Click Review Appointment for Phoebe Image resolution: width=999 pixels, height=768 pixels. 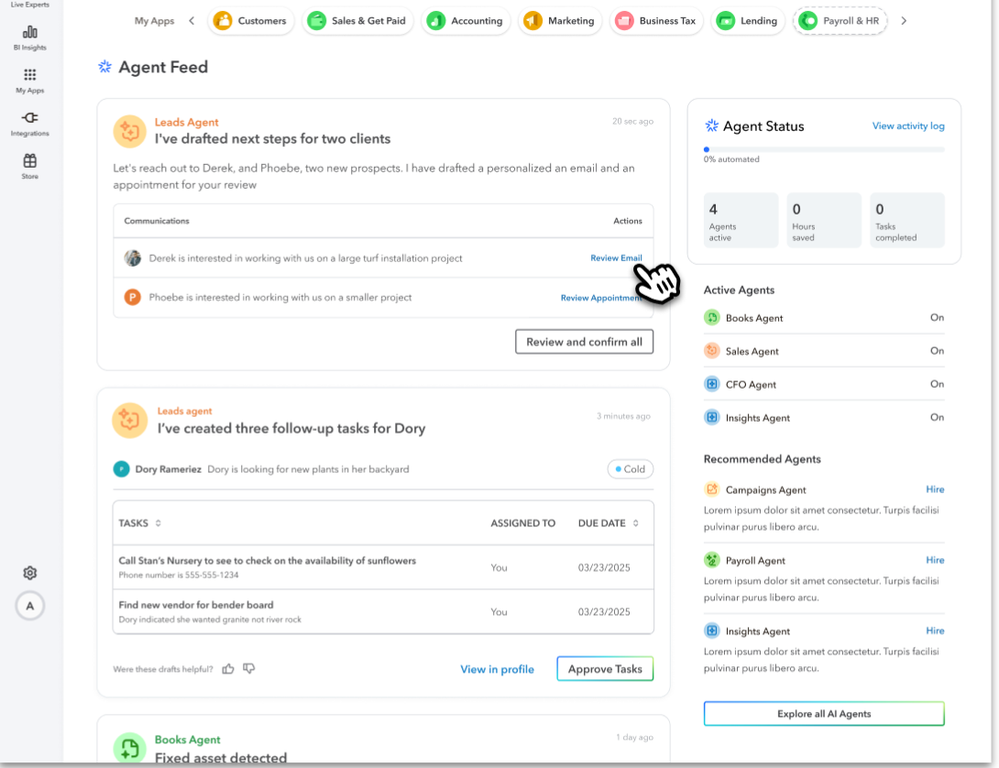click(601, 298)
